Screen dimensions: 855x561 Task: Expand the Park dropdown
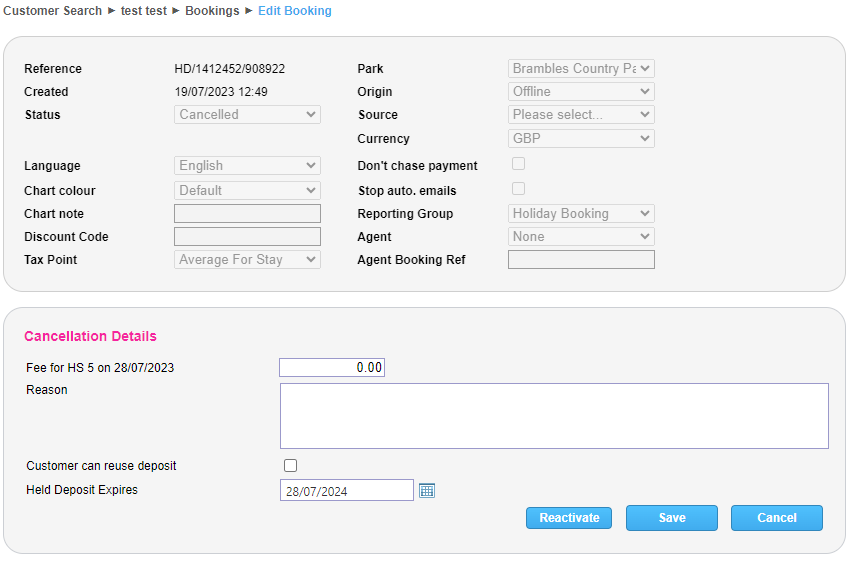pyautogui.click(x=581, y=69)
